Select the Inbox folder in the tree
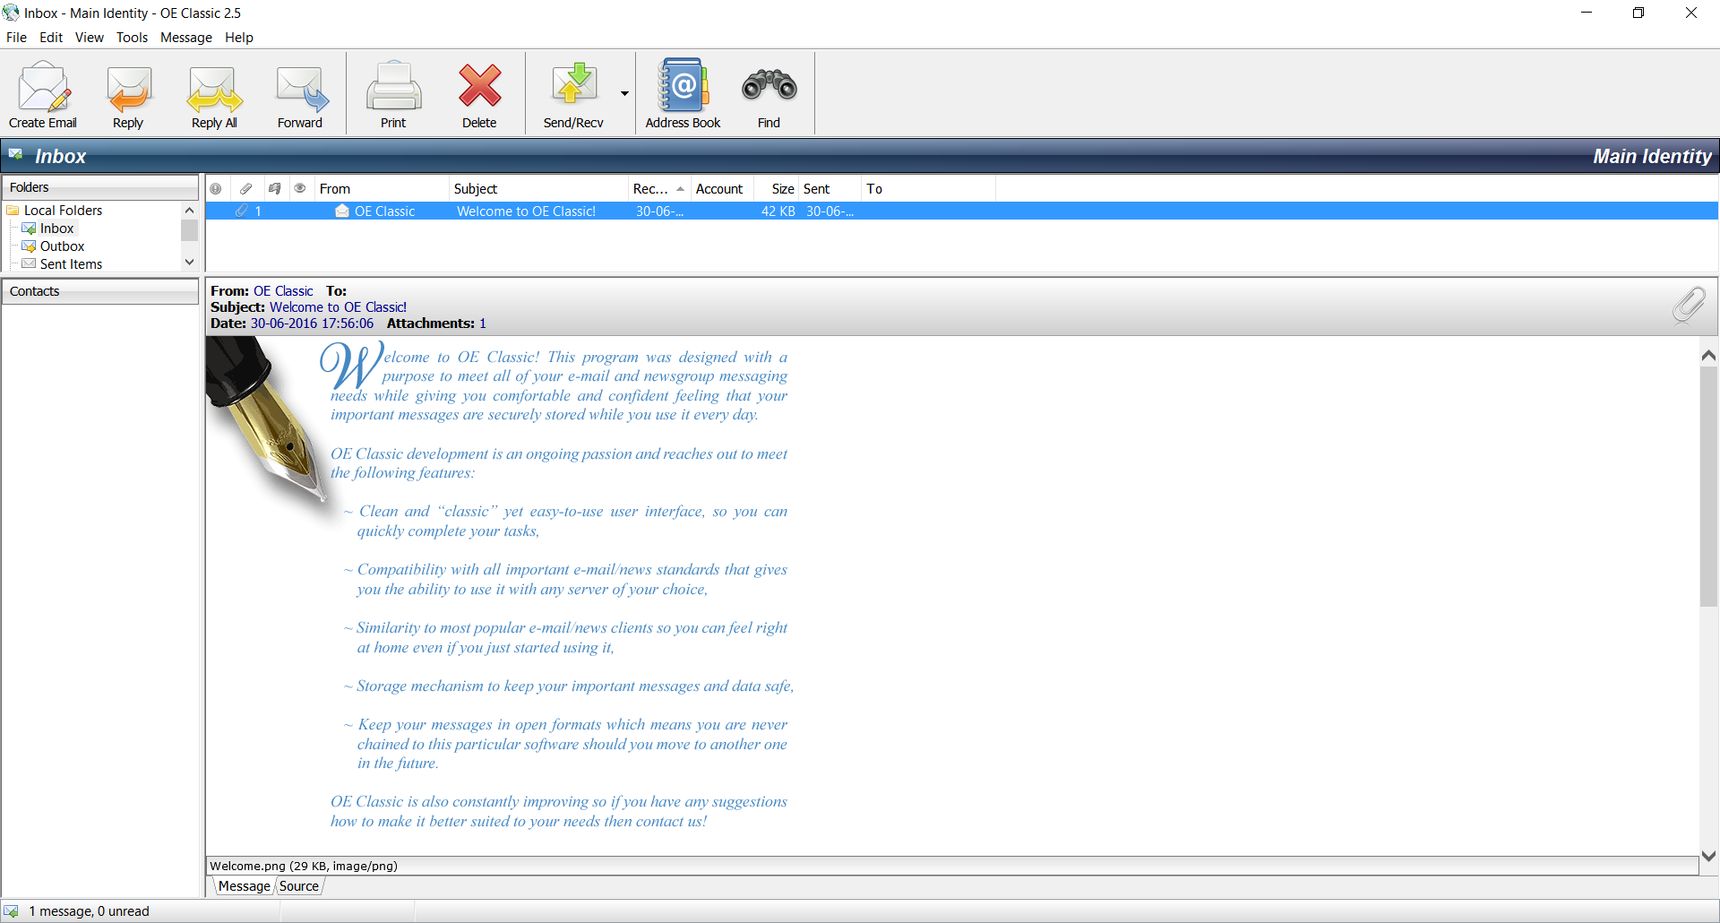The height and width of the screenshot is (923, 1720). 57,228
